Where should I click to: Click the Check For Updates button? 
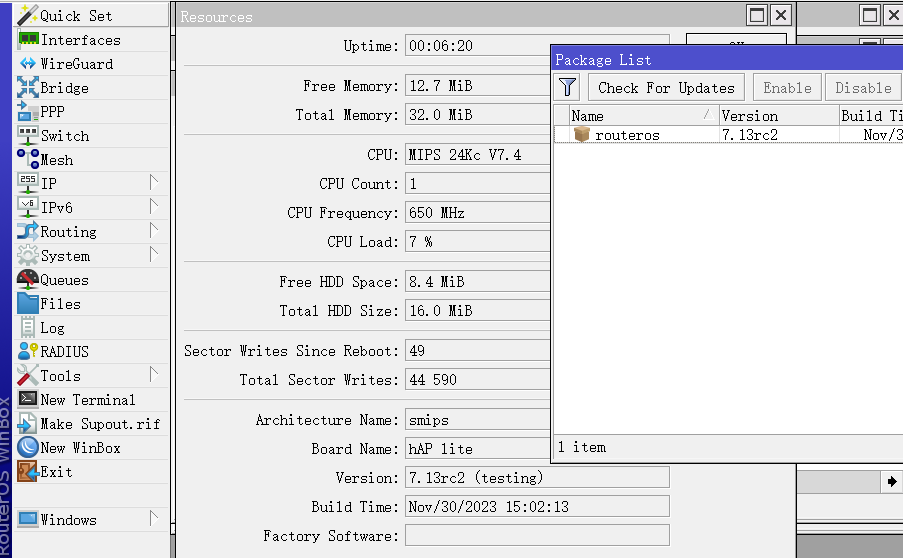(x=666, y=87)
